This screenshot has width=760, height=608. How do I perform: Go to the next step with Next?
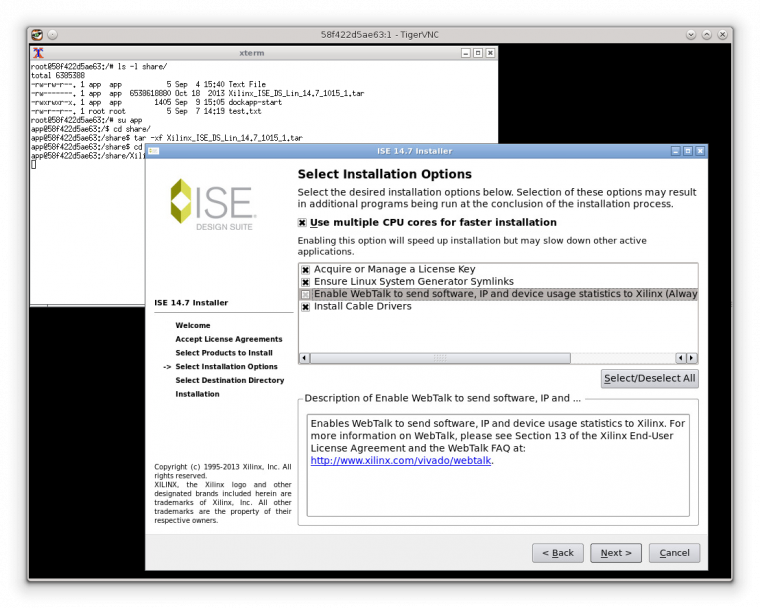615,553
